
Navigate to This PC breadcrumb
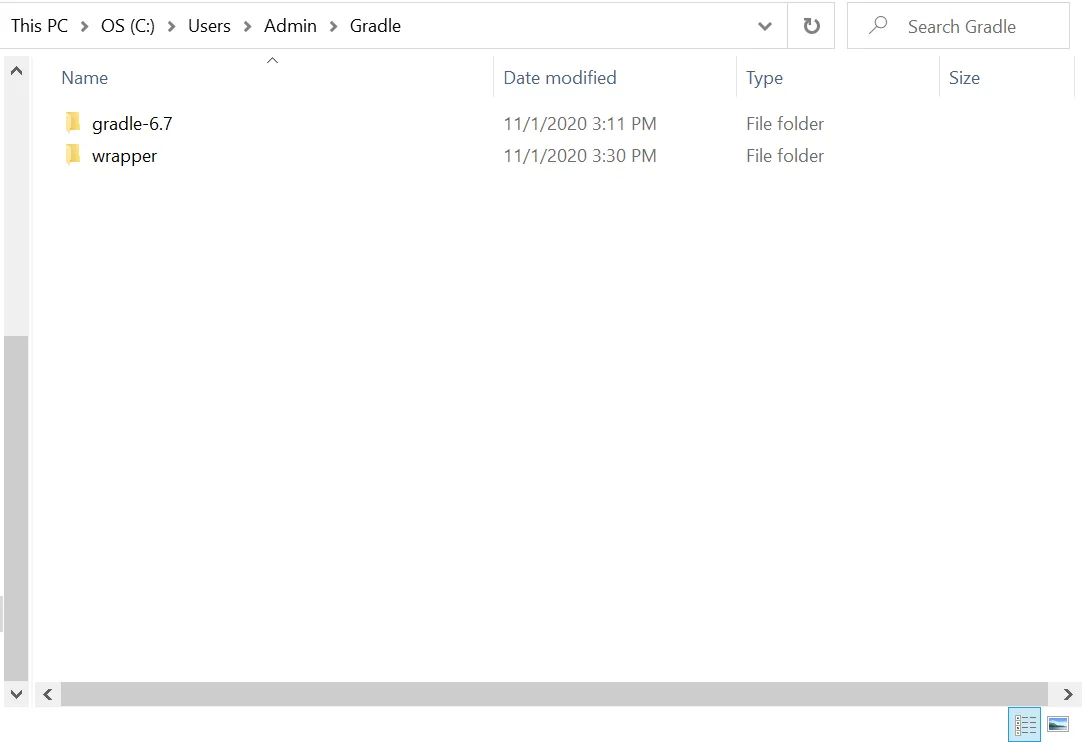39,26
